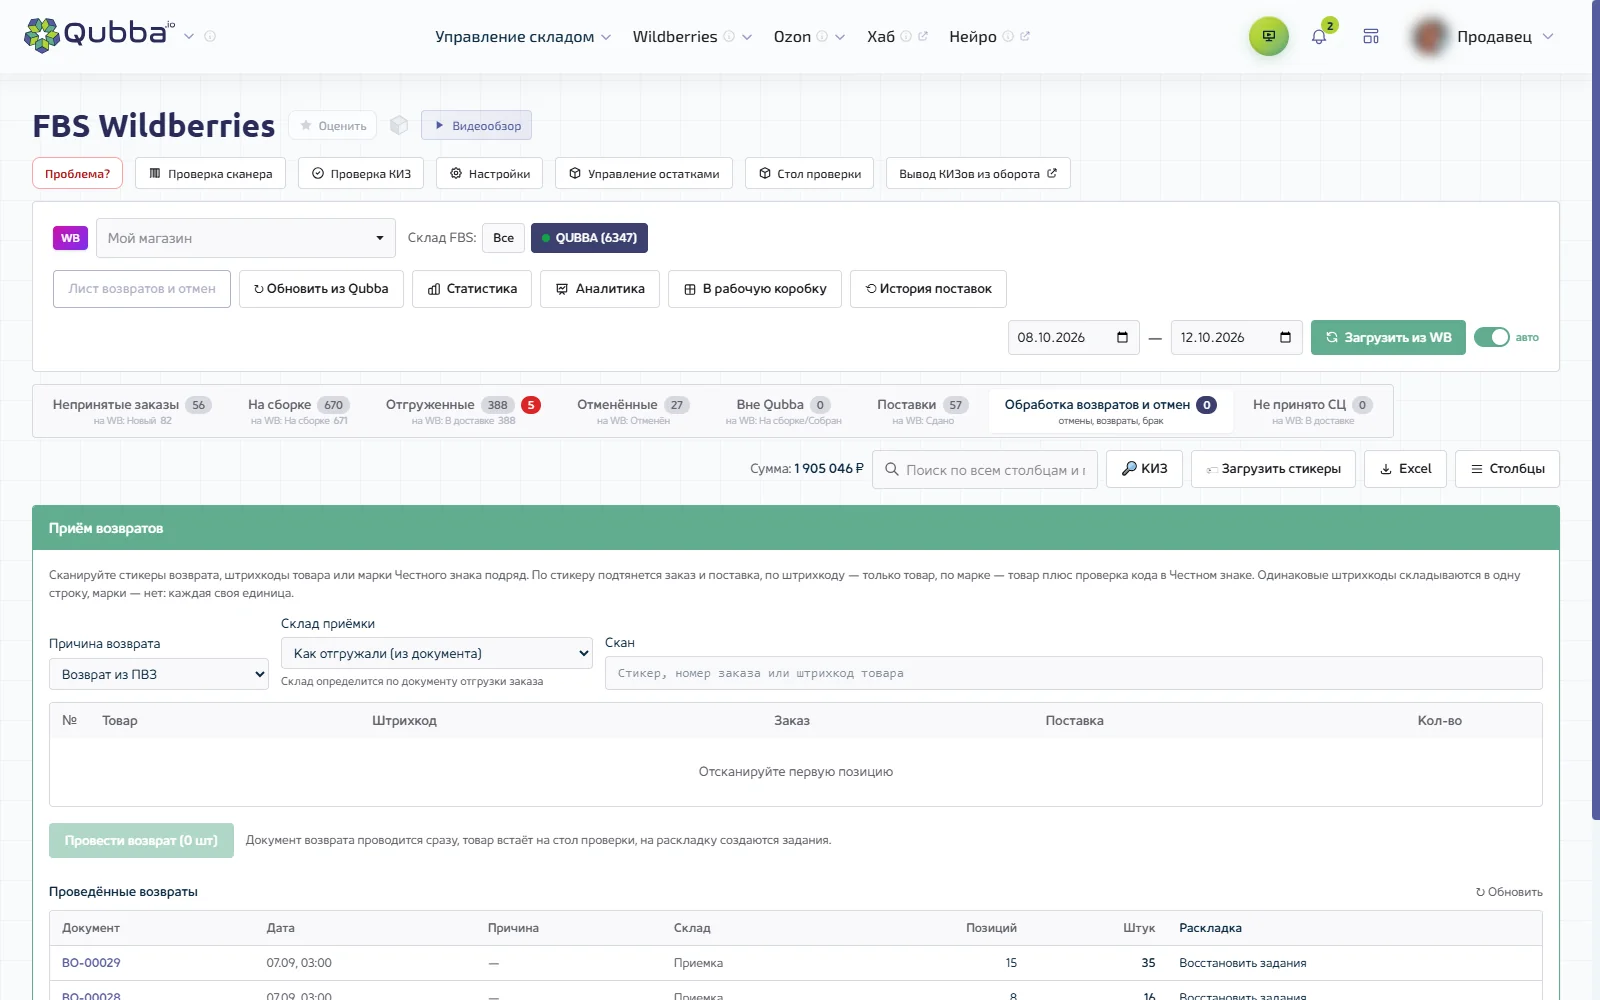Image resolution: width=1600 pixels, height=1000 pixels.
Task: Open Нейро external link icon
Action: [1025, 36]
